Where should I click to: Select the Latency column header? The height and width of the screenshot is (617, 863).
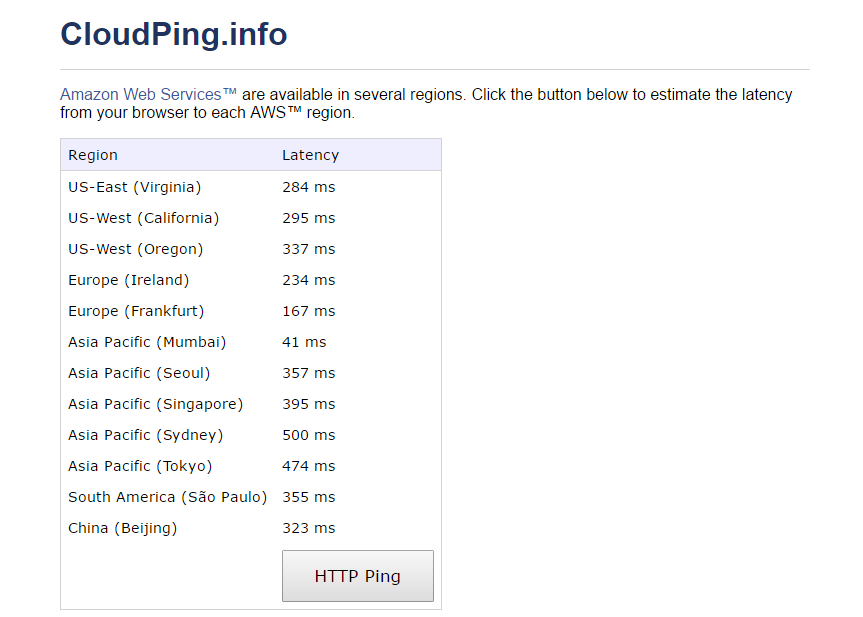pyautogui.click(x=310, y=155)
